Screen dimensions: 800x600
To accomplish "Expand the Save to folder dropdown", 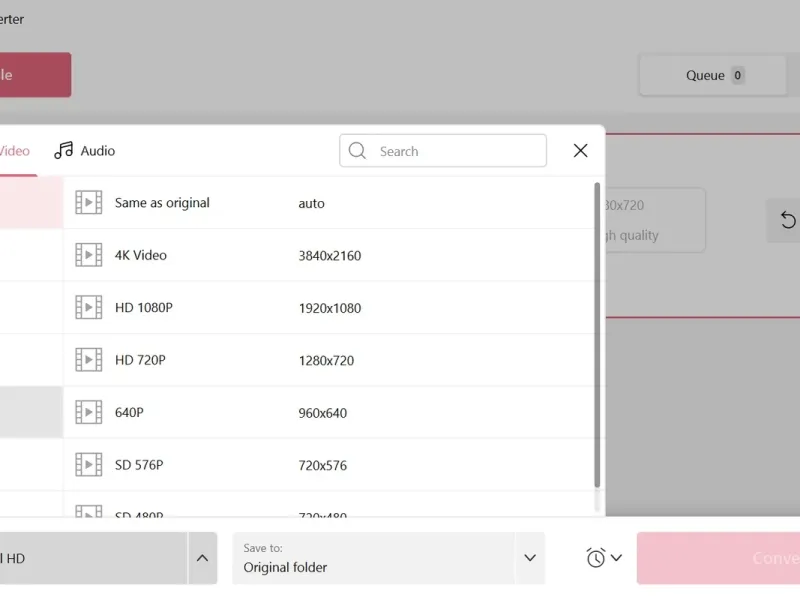I will [530, 558].
